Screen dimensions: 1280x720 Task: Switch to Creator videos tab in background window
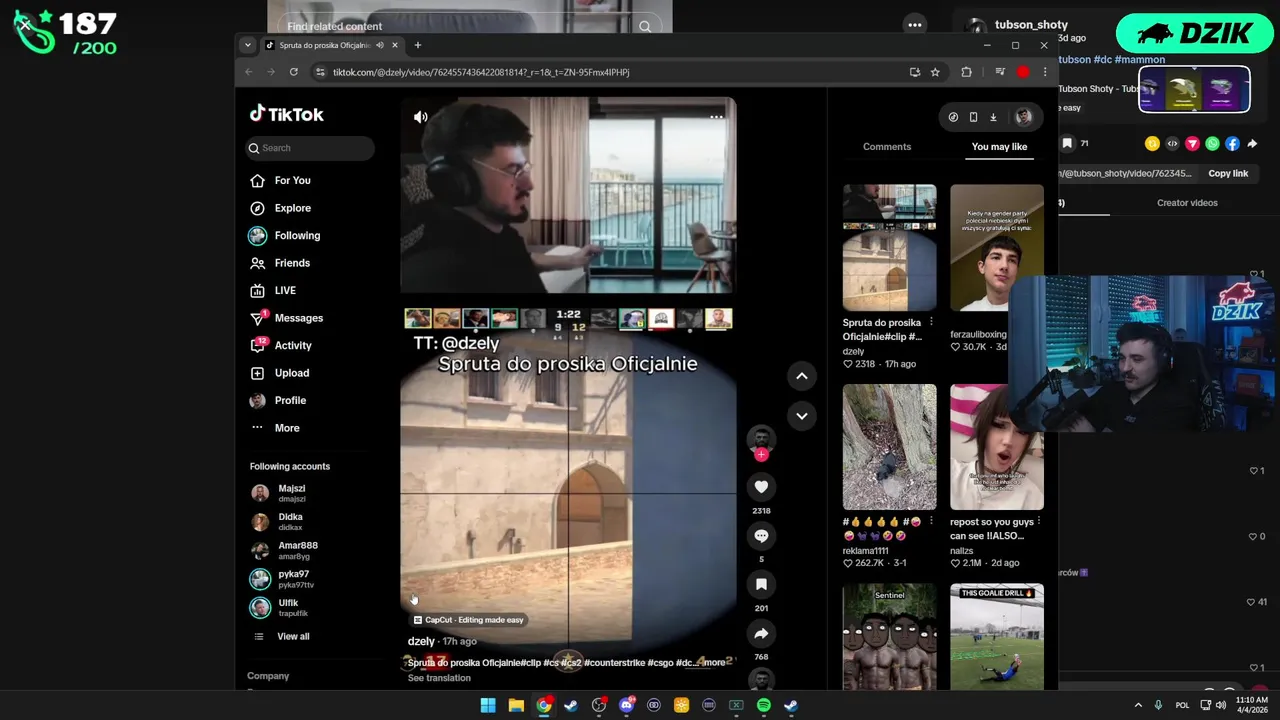1187,203
